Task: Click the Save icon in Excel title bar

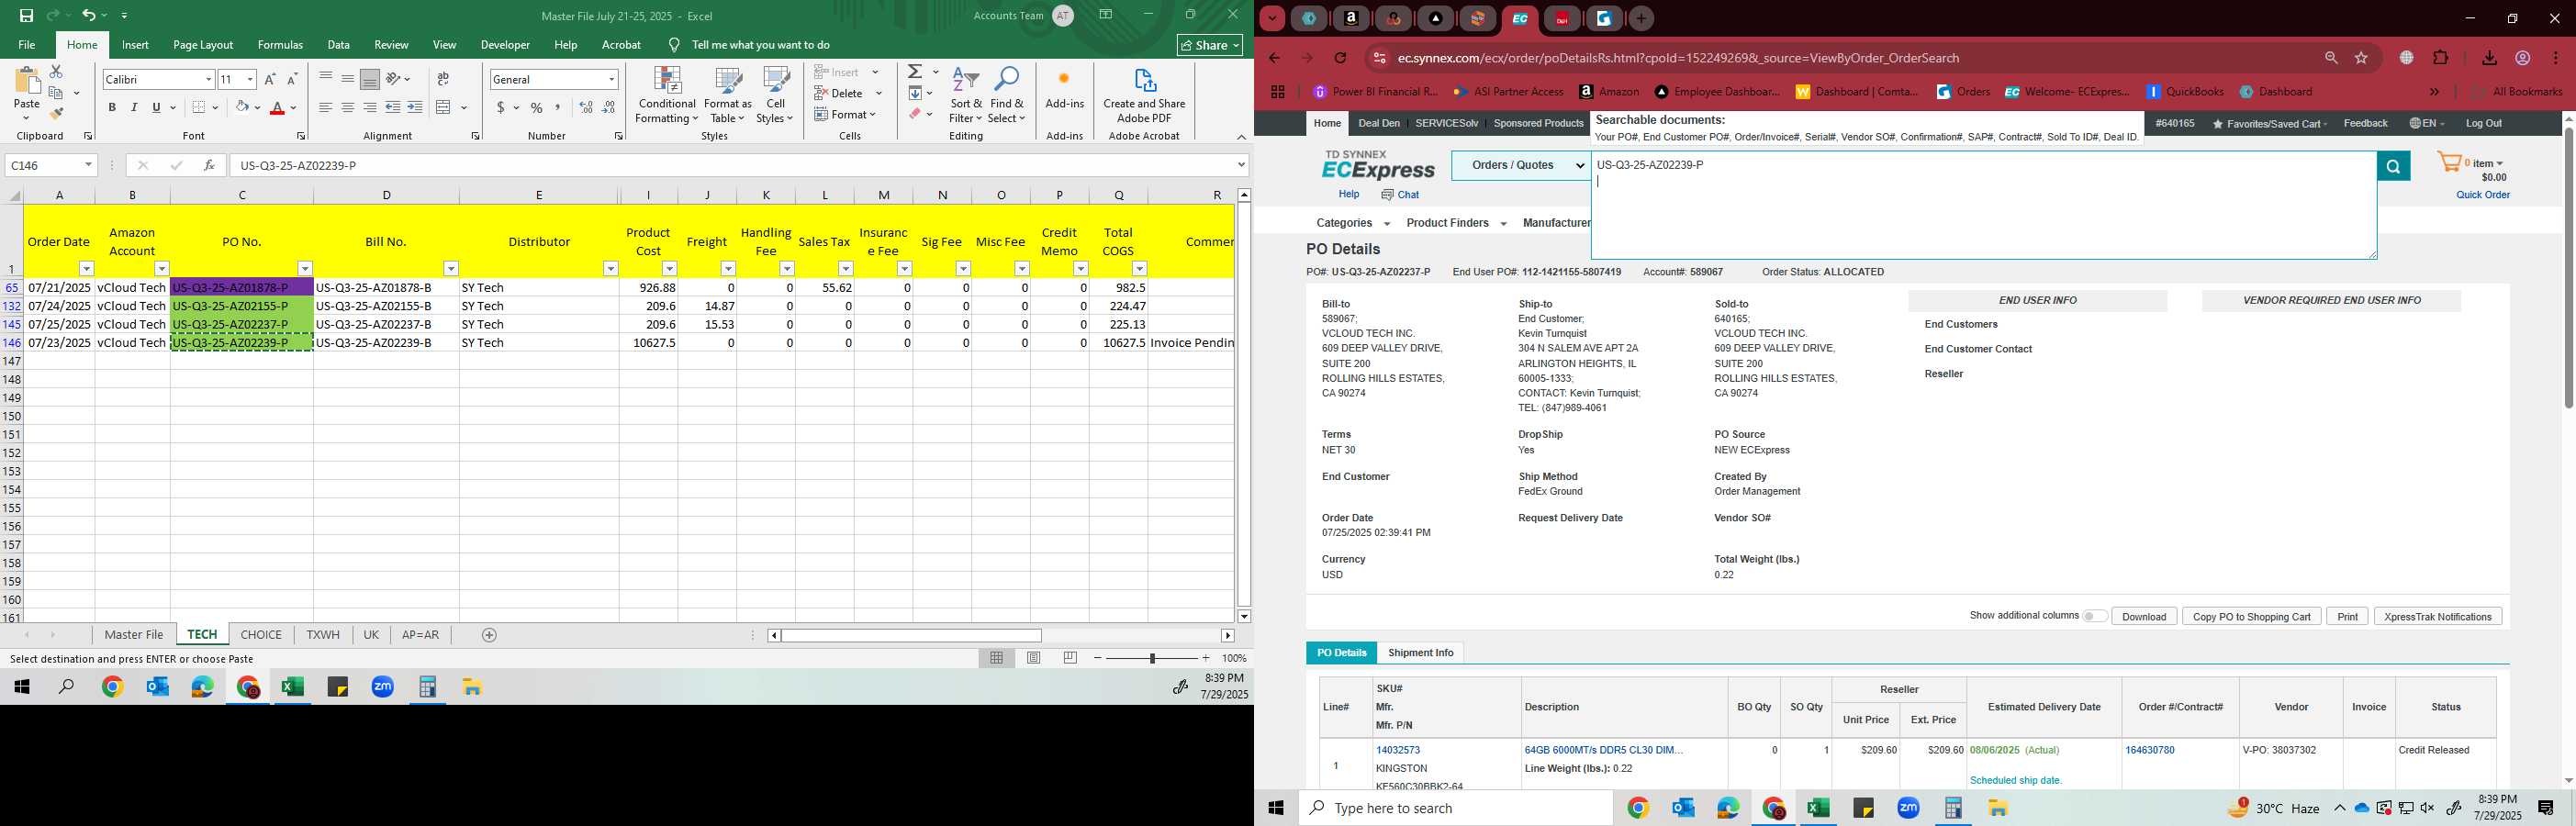Action: click(26, 15)
